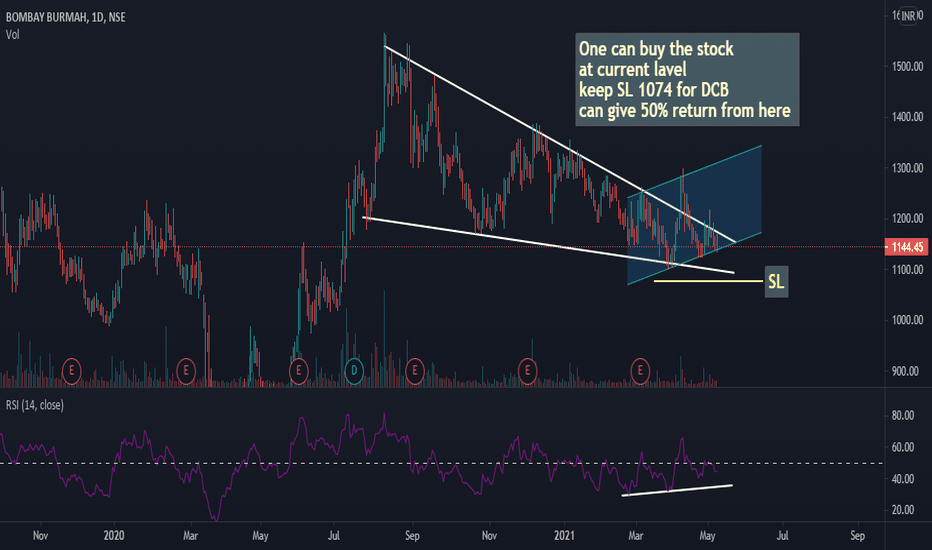This screenshot has height=550, width=932.
Task: Click the 1100.00 price axis label
Action: click(x=907, y=270)
